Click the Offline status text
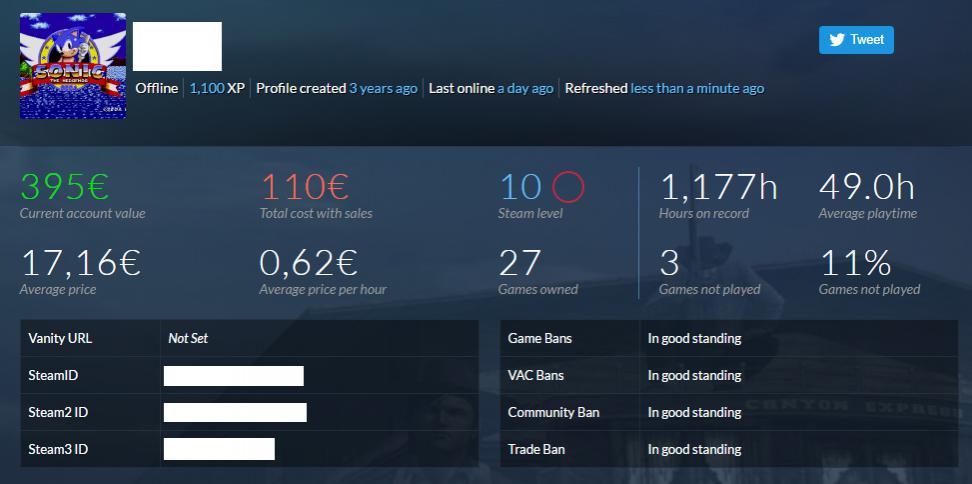 tap(157, 88)
